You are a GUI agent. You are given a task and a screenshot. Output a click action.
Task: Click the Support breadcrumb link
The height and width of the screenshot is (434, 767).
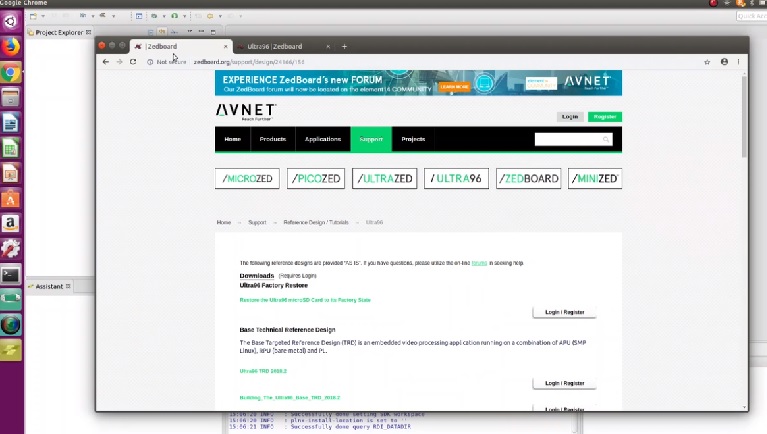tap(257, 222)
